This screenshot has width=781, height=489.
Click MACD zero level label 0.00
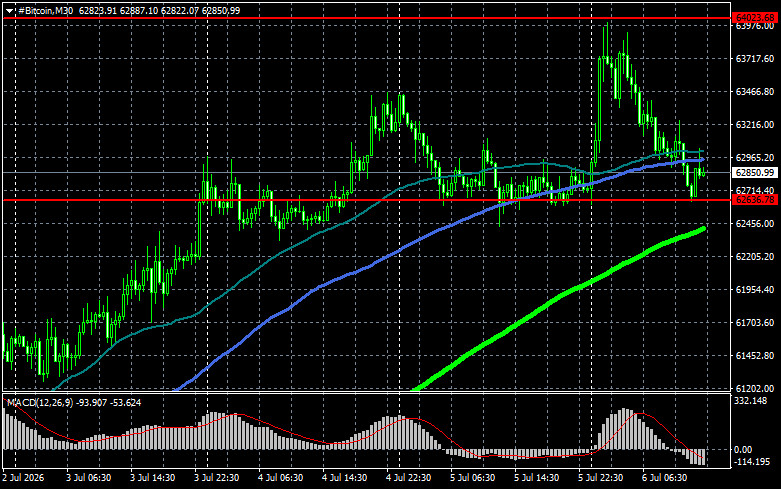tap(743, 450)
